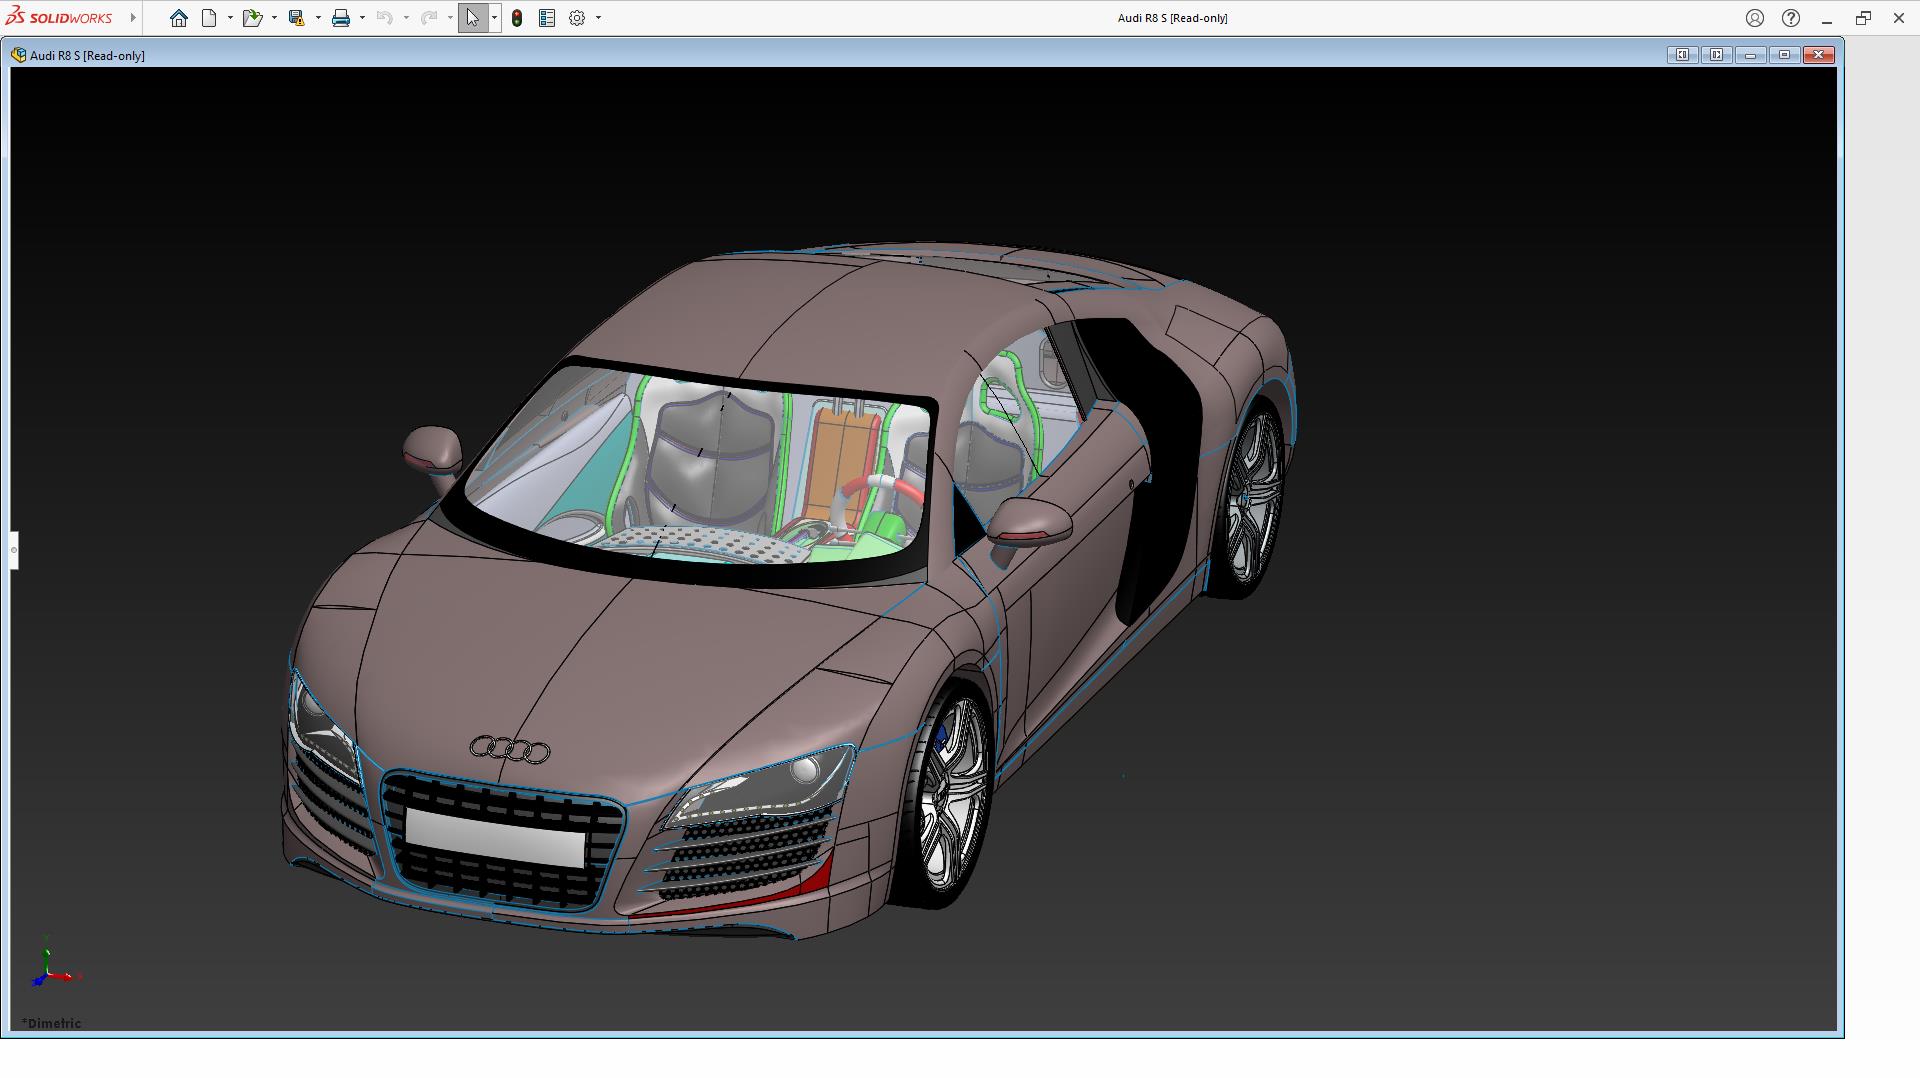The height and width of the screenshot is (1078, 1920).
Task: Open the Options gear dropdown arrow
Action: tap(598, 18)
